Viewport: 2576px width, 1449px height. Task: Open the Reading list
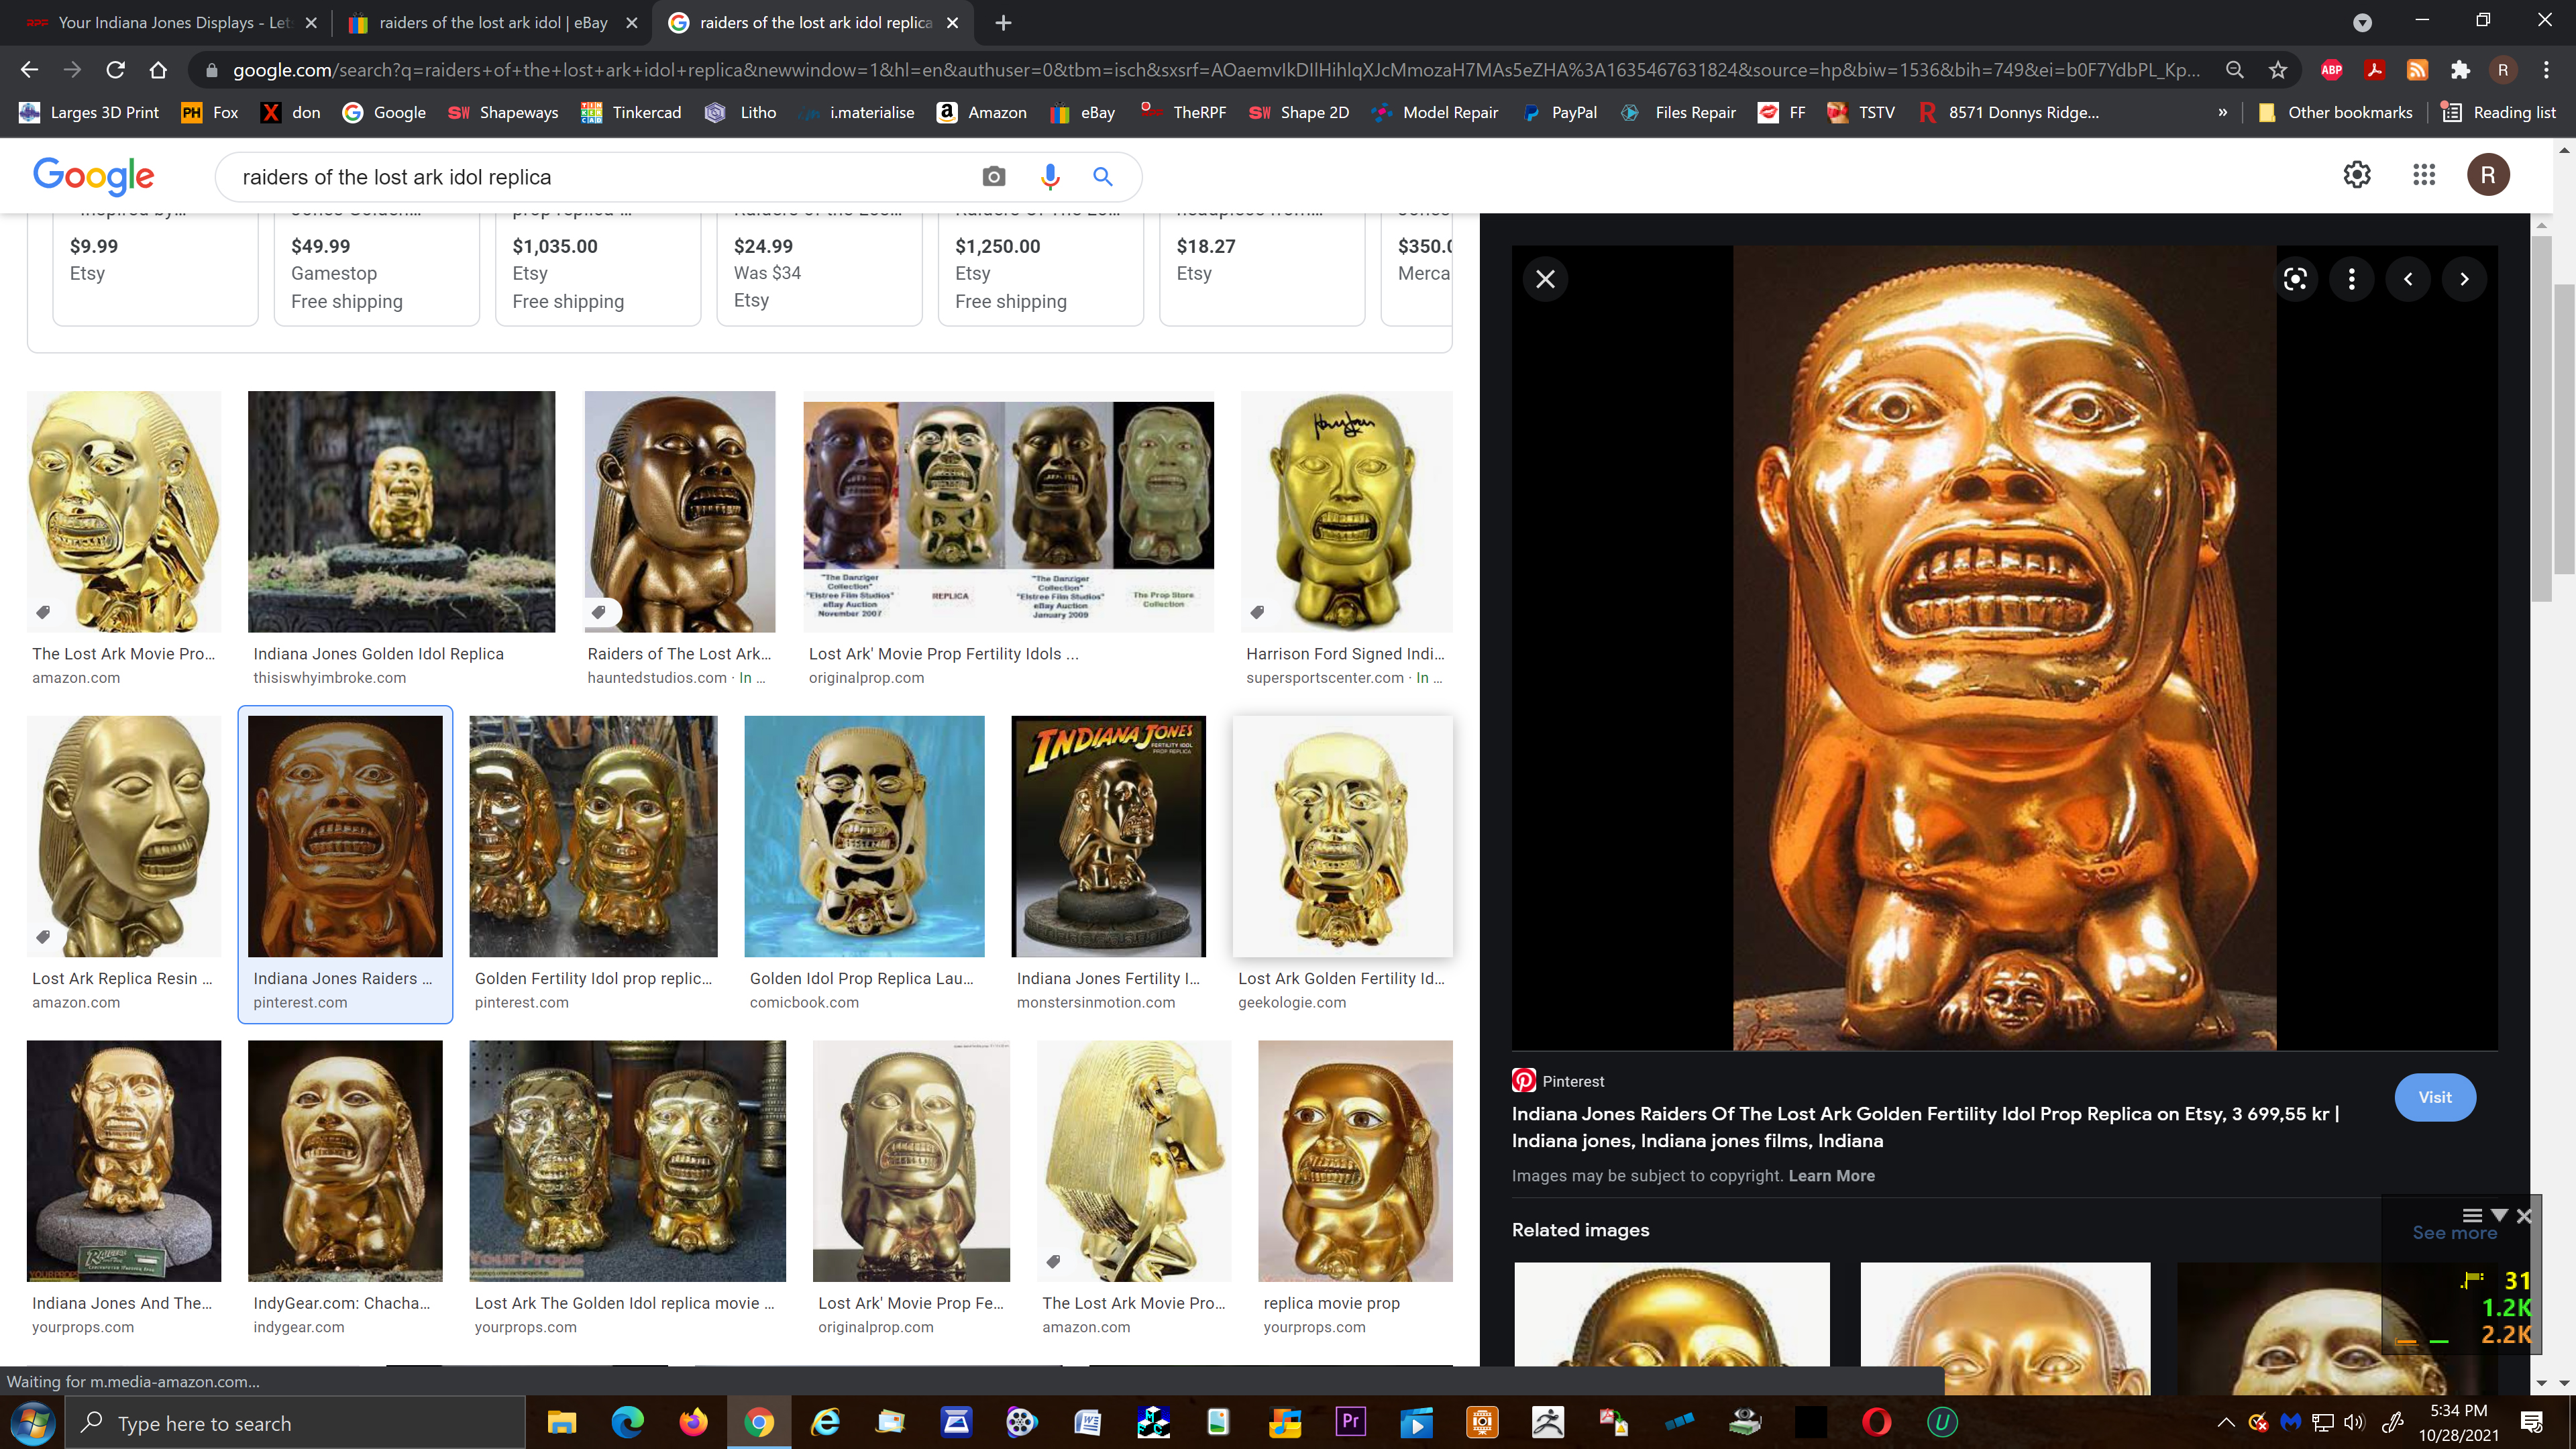point(2499,113)
